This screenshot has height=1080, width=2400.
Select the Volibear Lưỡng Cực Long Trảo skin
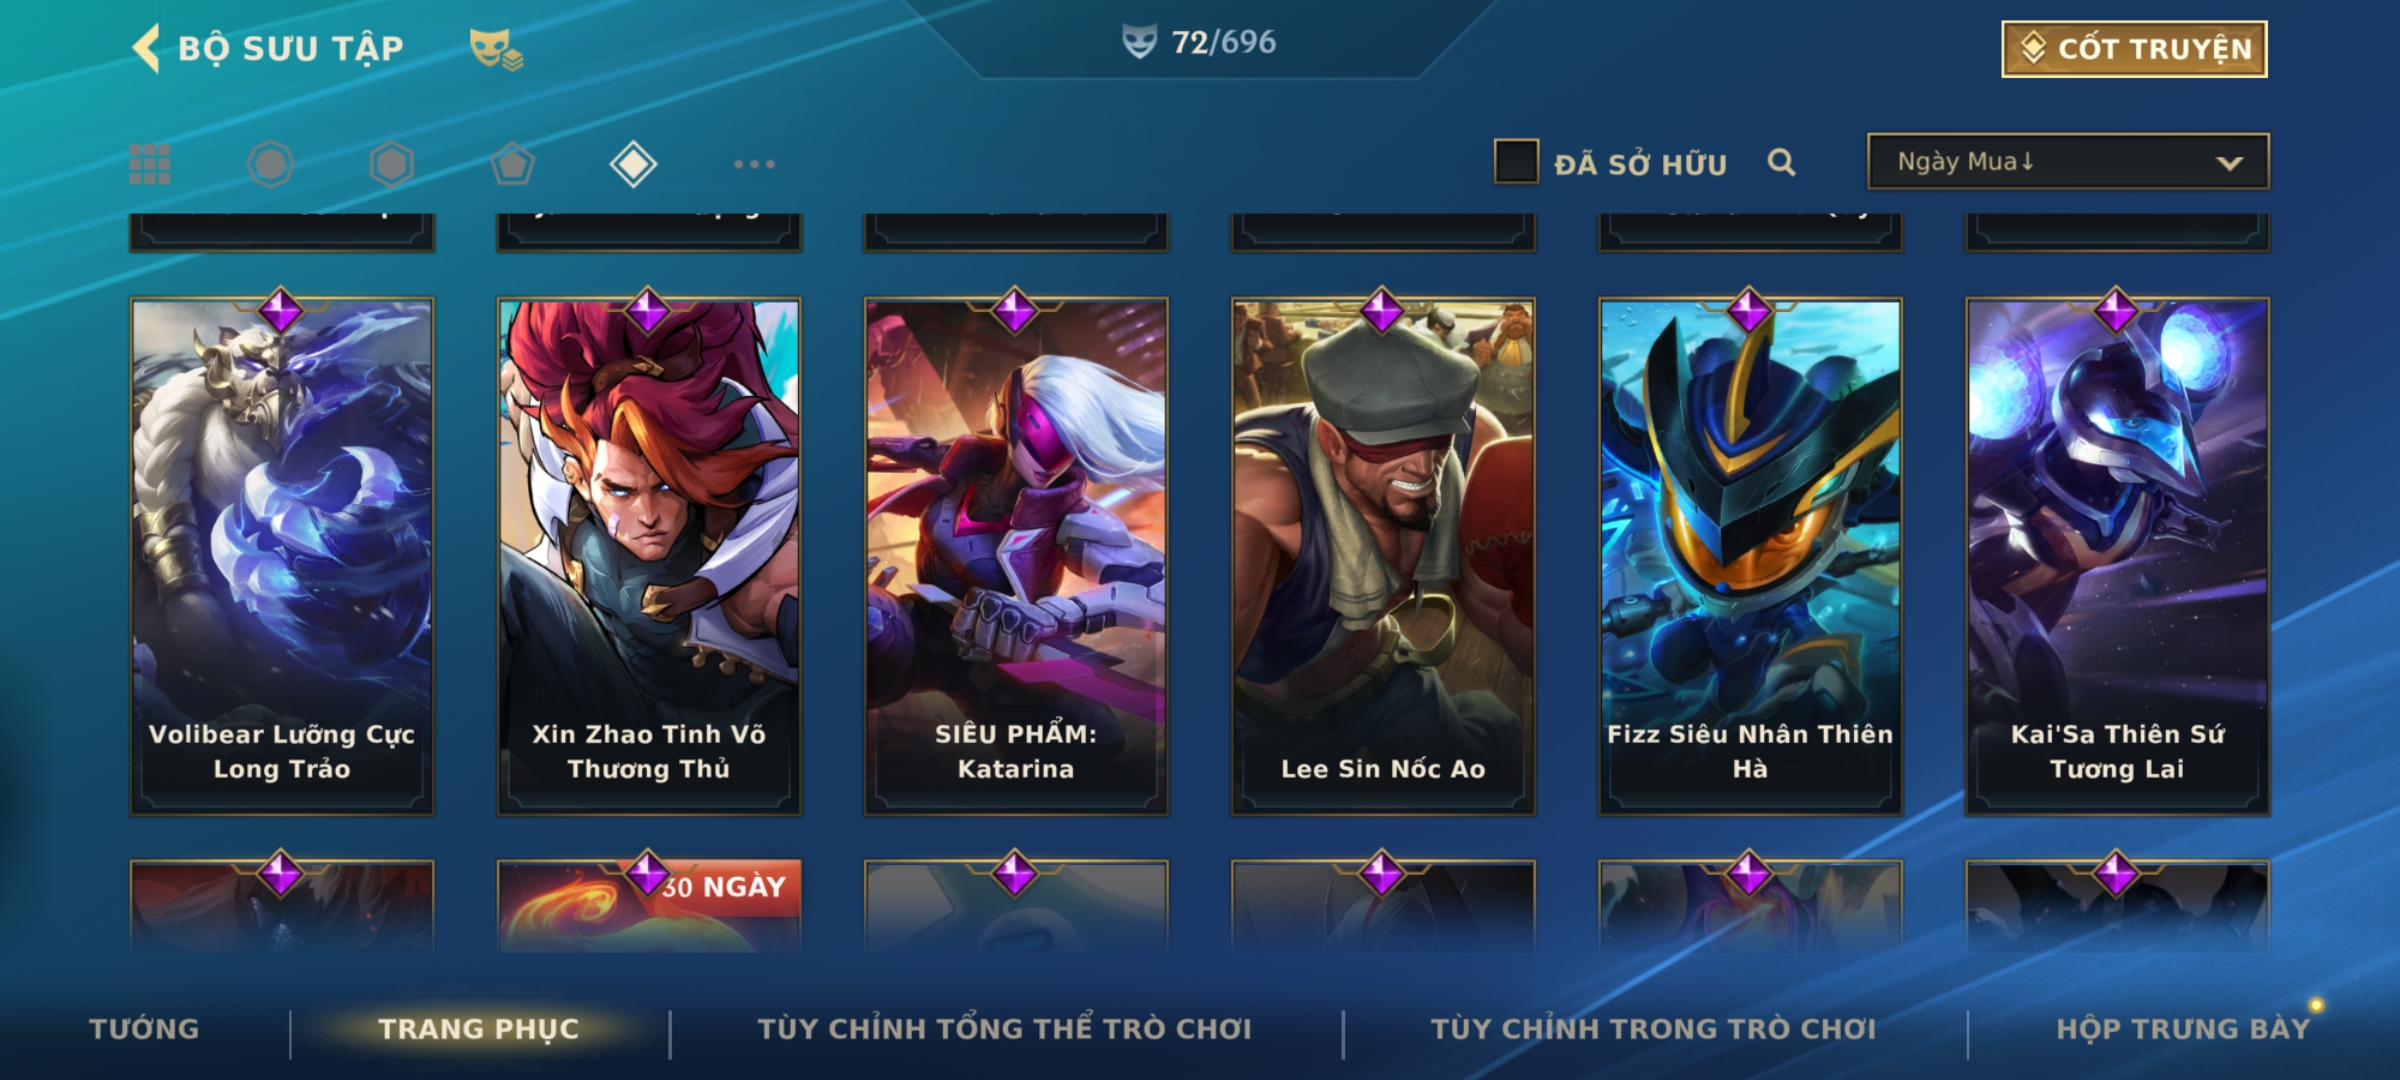point(282,556)
